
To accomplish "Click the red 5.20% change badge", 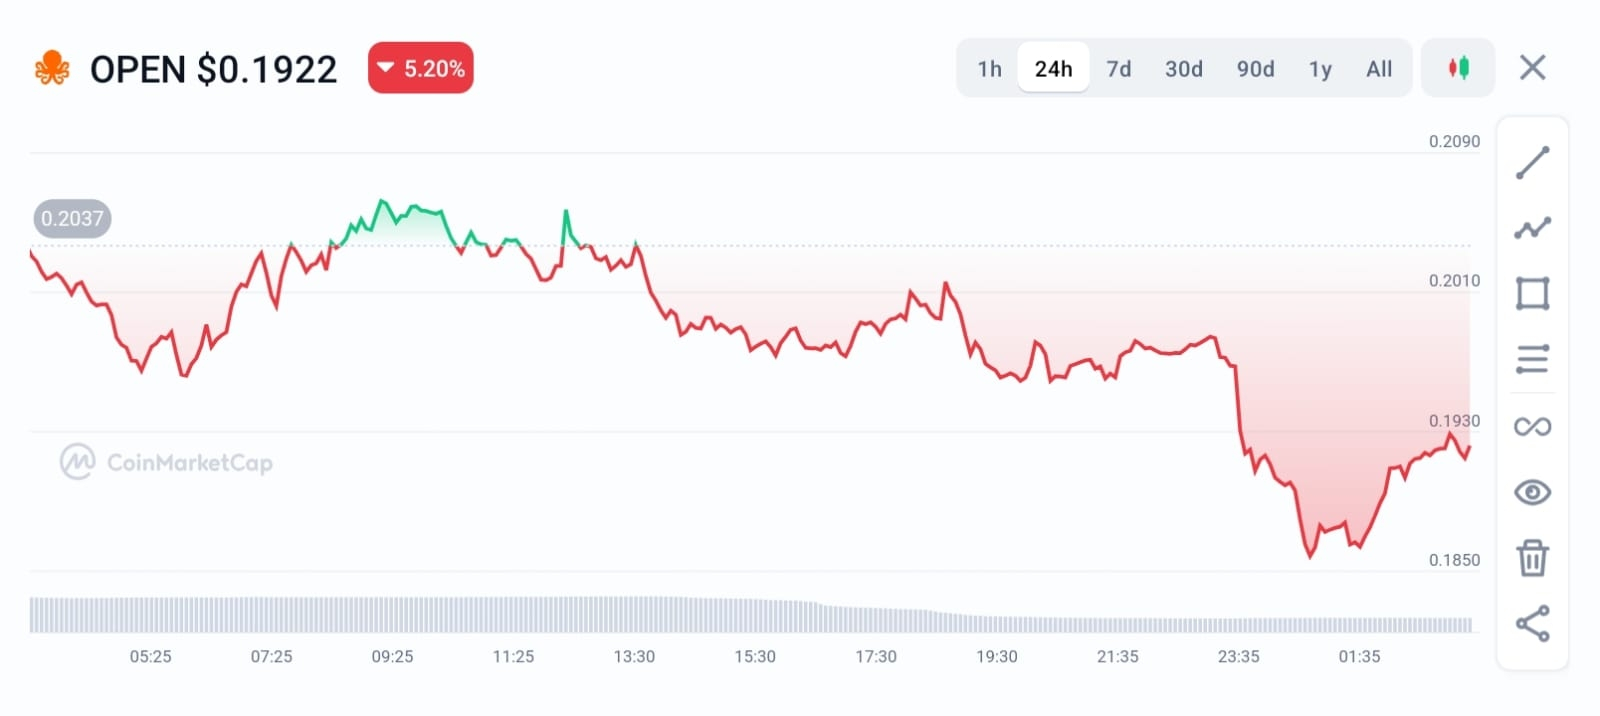I will pyautogui.click(x=420, y=68).
